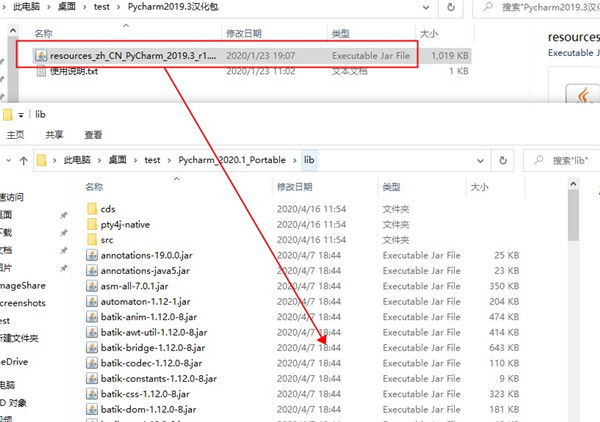The height and width of the screenshot is (422, 600).
Task: Select the resources_zh_CN_PyCharm jar file
Action: (130, 56)
